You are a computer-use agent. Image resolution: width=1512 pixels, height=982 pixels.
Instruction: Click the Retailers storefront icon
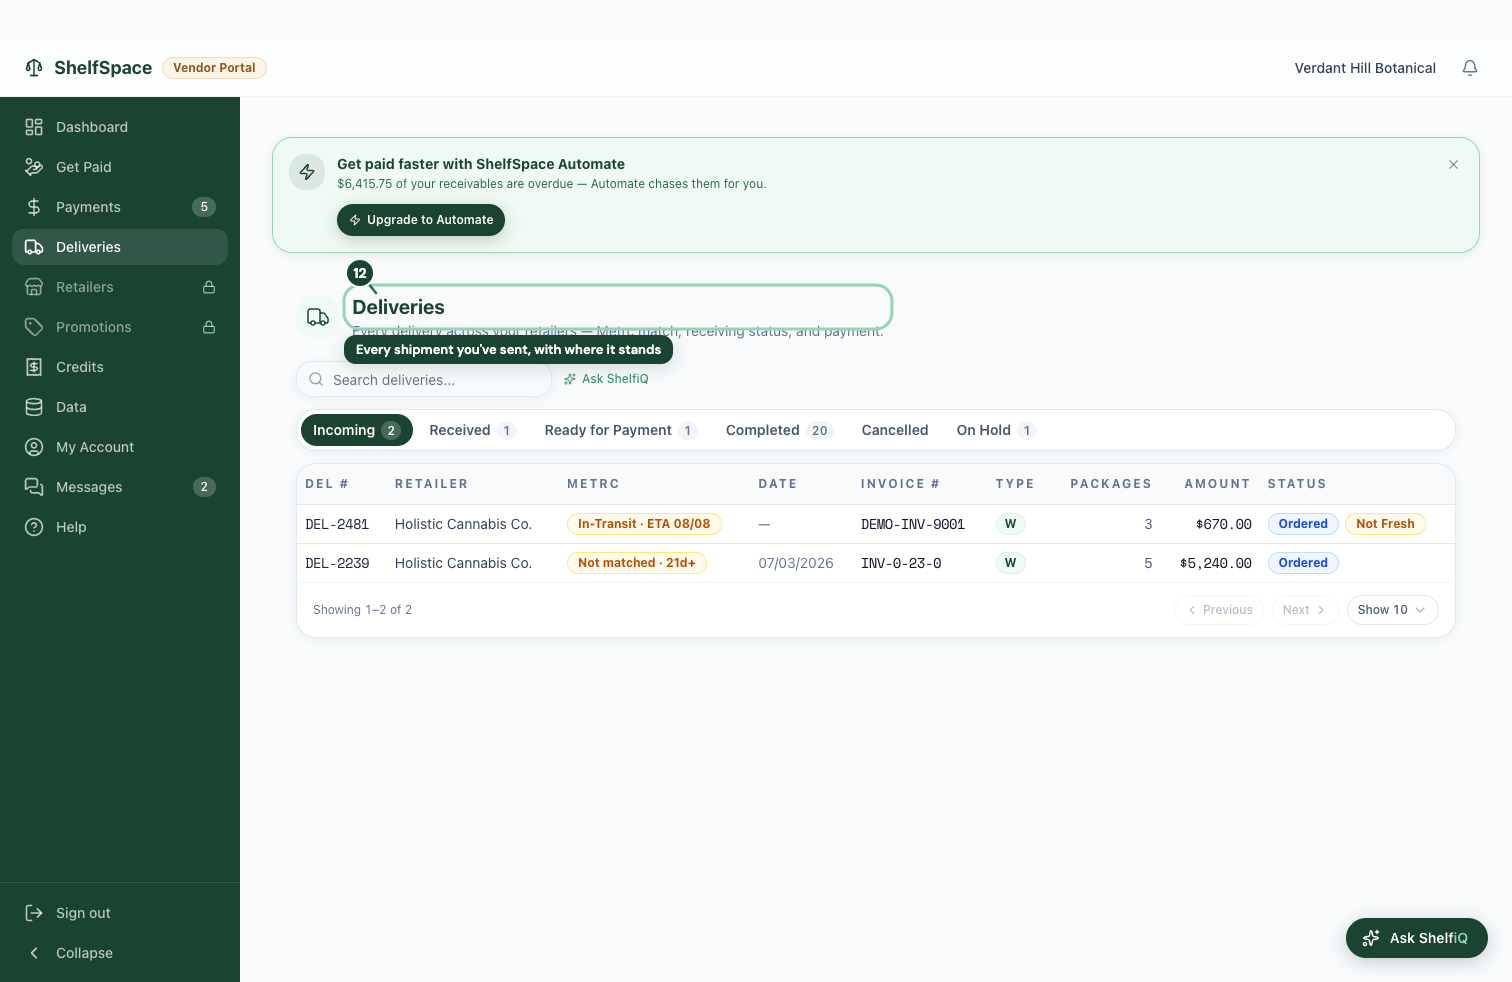(x=34, y=287)
